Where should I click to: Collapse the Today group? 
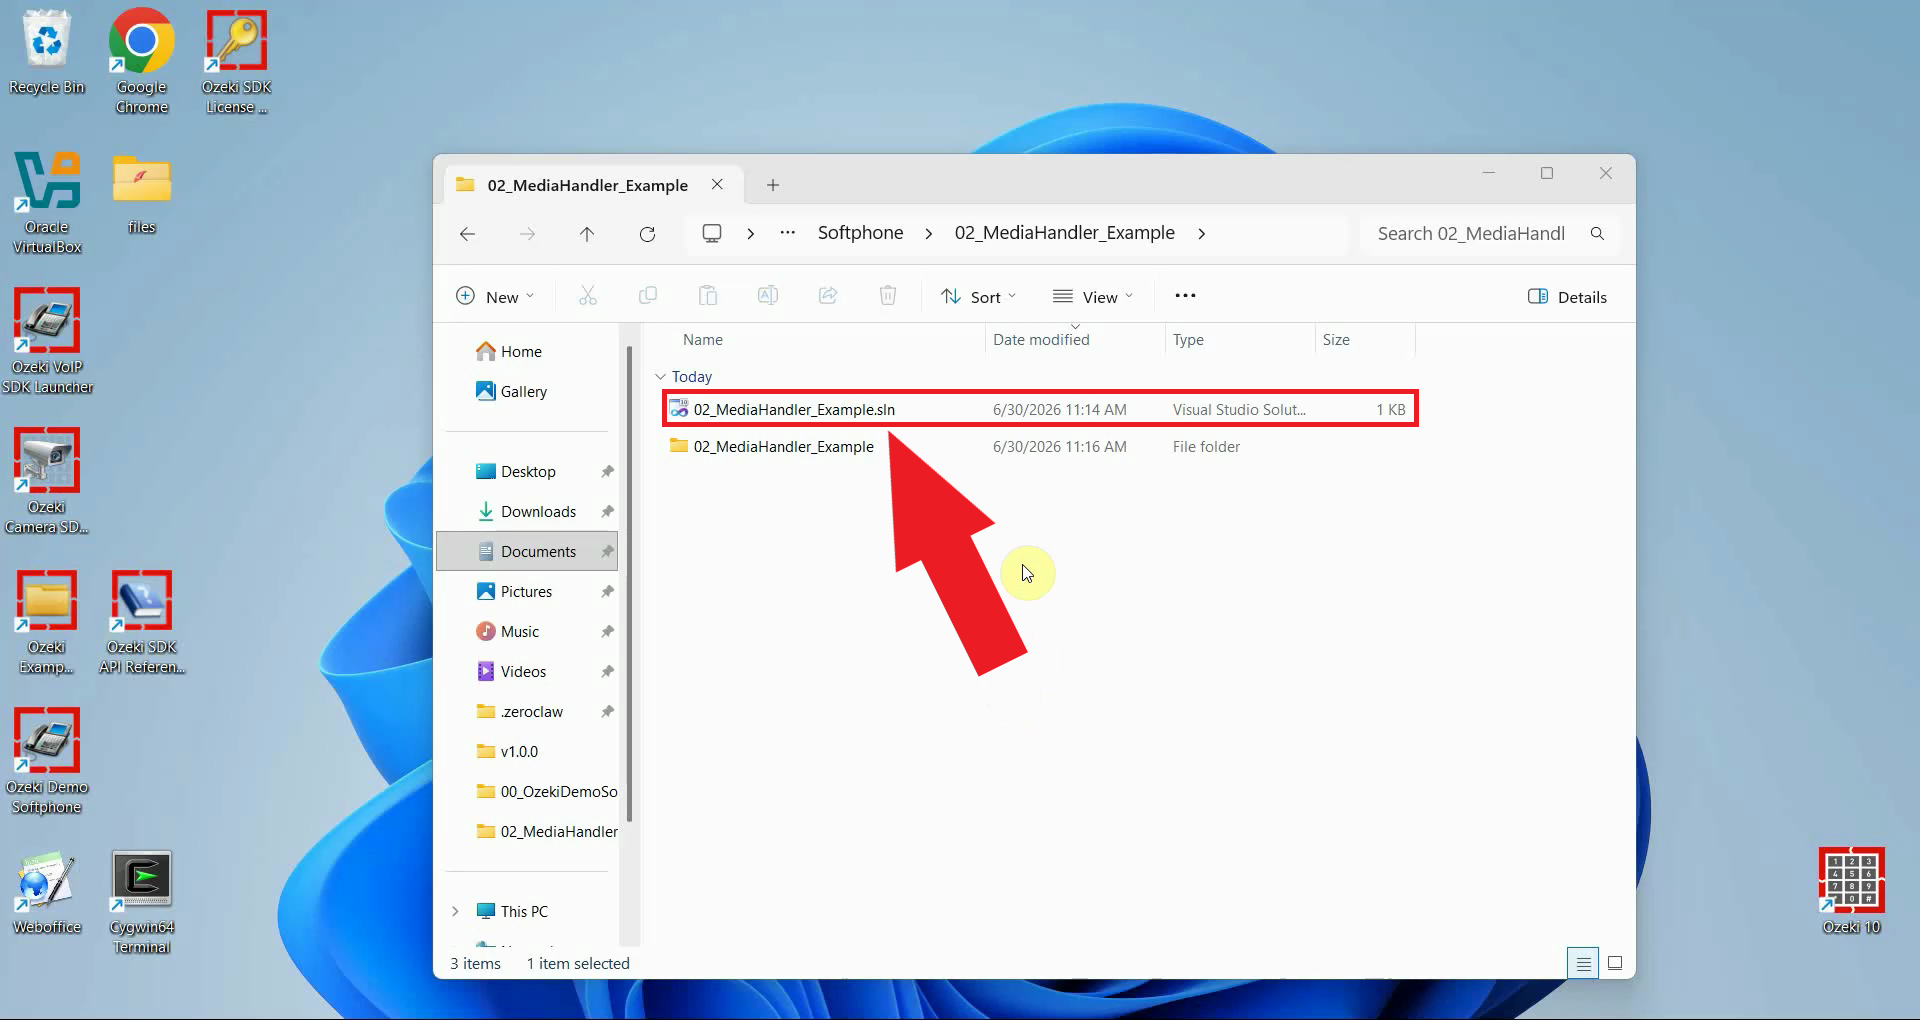point(660,377)
